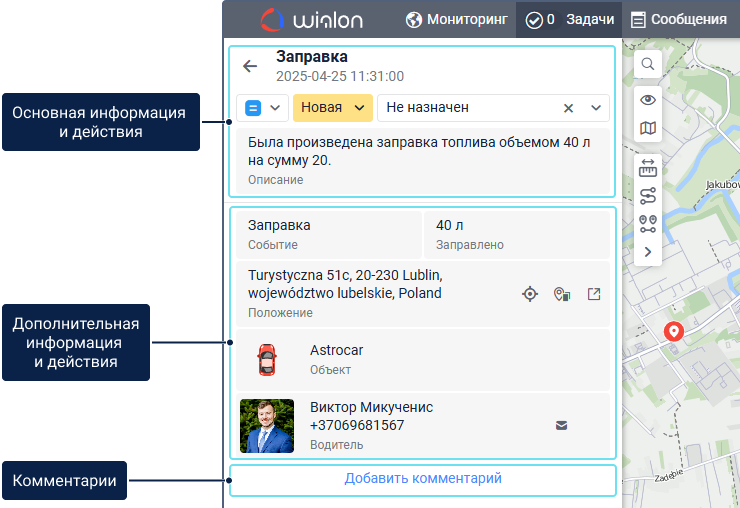The image size is (740, 508).
Task: Select the nearest units tool icon
Action: coord(648,224)
